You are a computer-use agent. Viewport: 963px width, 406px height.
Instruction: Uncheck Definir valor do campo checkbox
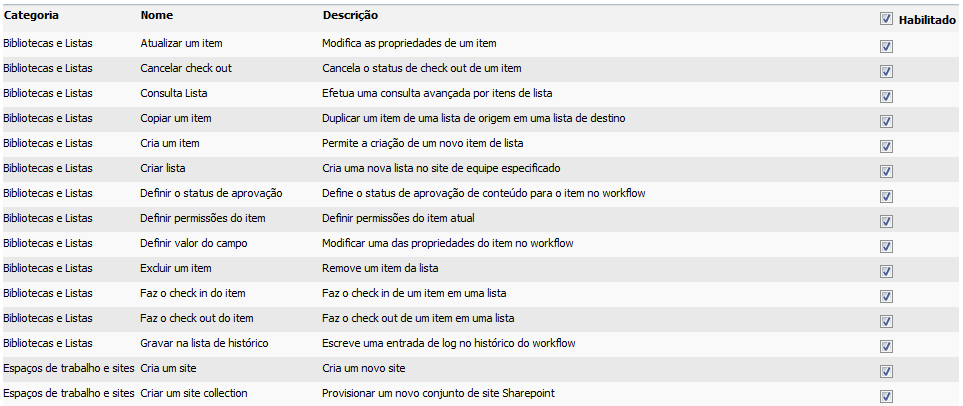click(886, 246)
